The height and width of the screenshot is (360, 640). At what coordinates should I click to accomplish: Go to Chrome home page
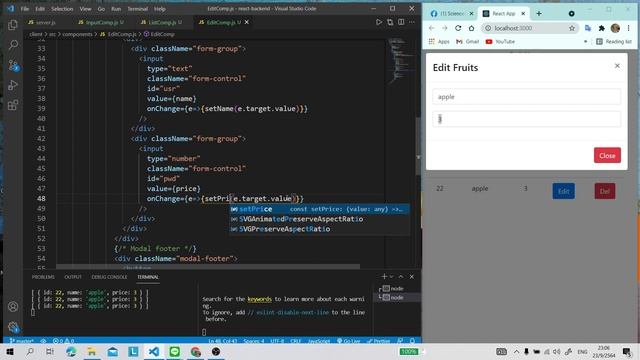coord(471,28)
